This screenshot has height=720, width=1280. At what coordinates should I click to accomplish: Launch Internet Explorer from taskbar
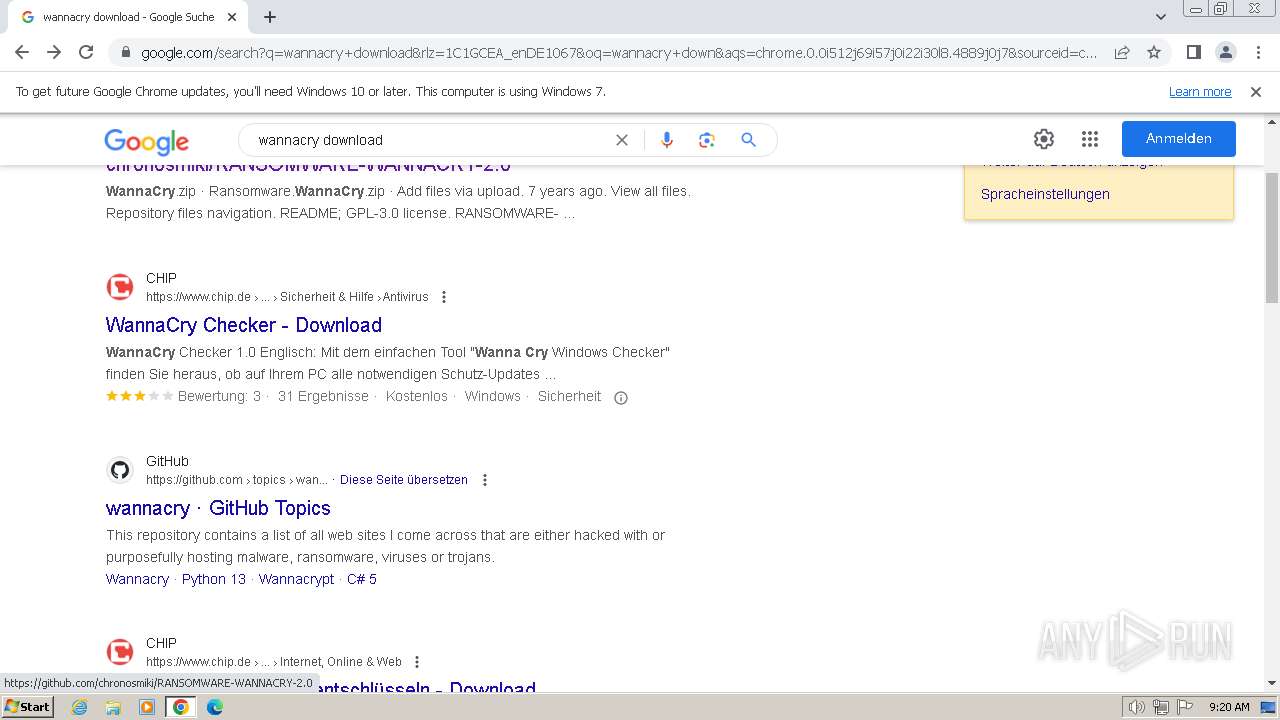click(x=79, y=707)
